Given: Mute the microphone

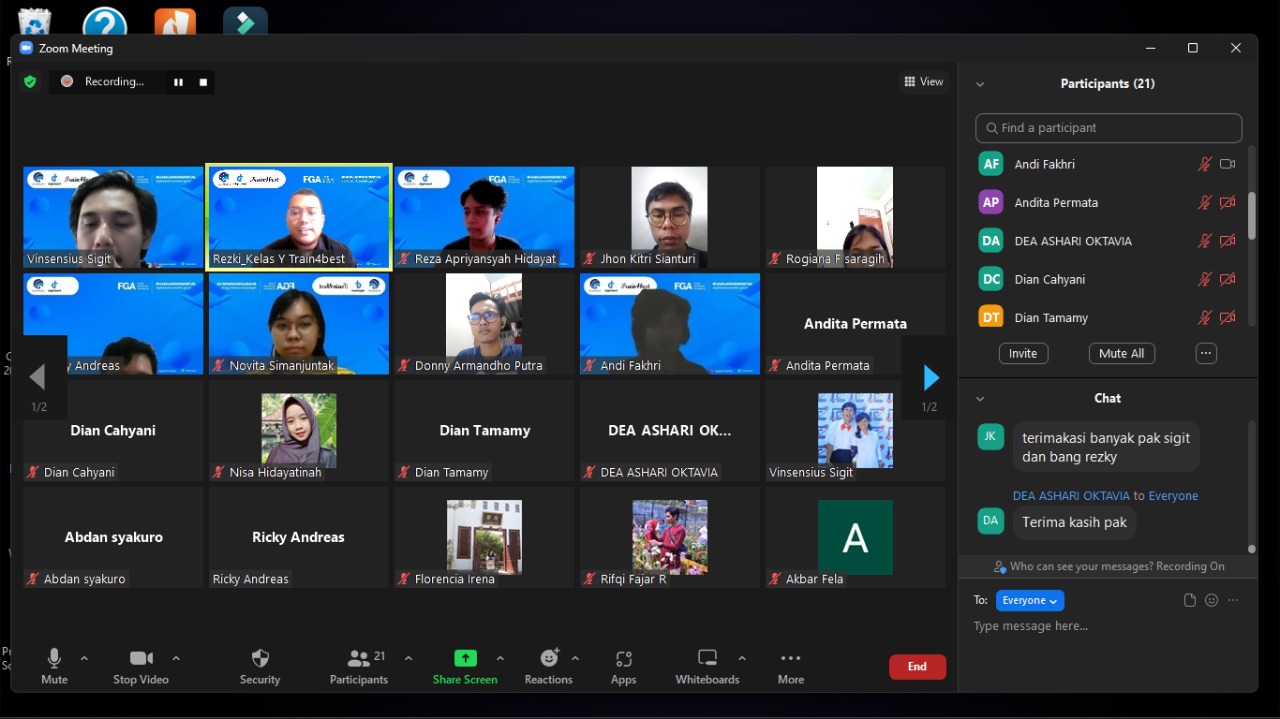Looking at the screenshot, I should click(x=54, y=665).
